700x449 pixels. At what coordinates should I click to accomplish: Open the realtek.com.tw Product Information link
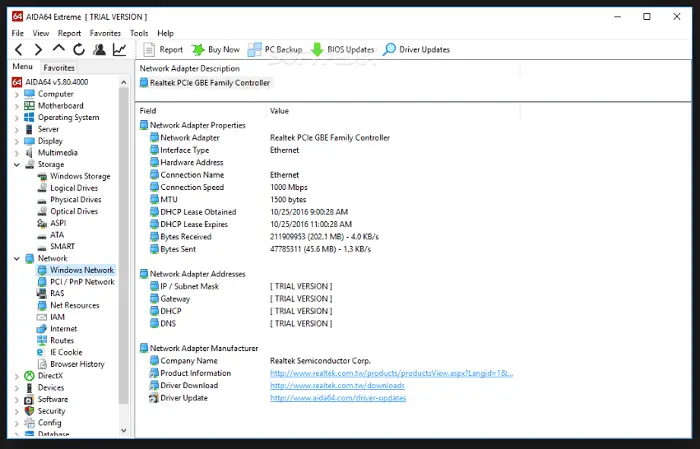point(392,373)
